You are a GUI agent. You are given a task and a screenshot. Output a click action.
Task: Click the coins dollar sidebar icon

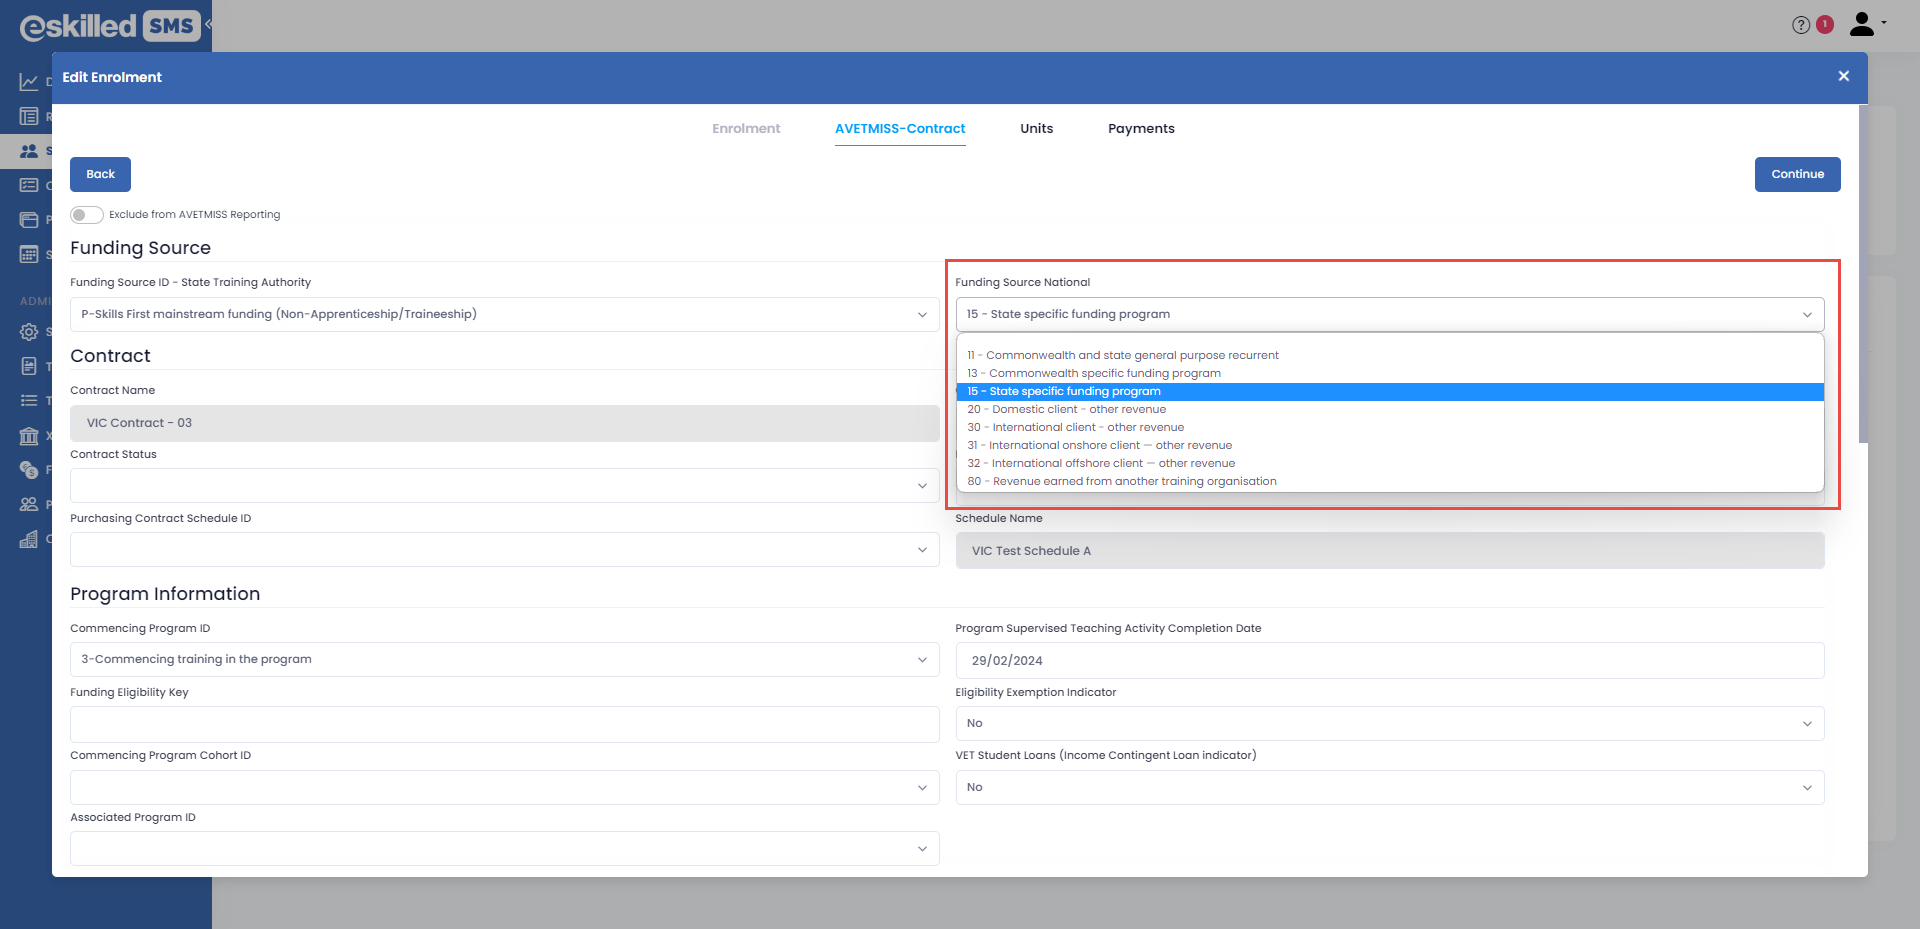pos(29,470)
